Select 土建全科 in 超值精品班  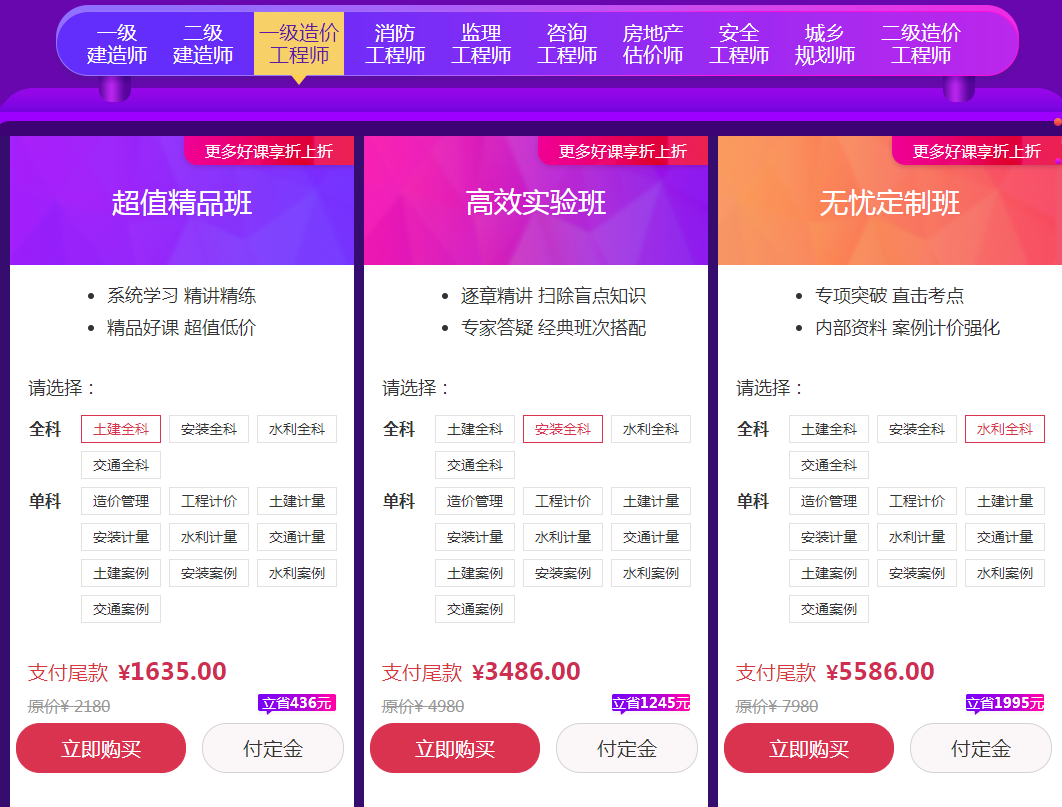tap(121, 429)
